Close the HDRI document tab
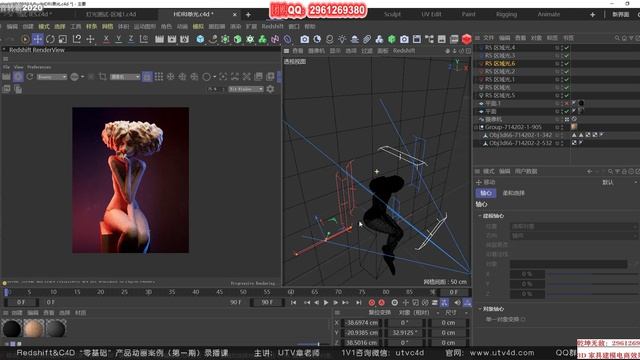The width and height of the screenshot is (640, 360). (235, 14)
